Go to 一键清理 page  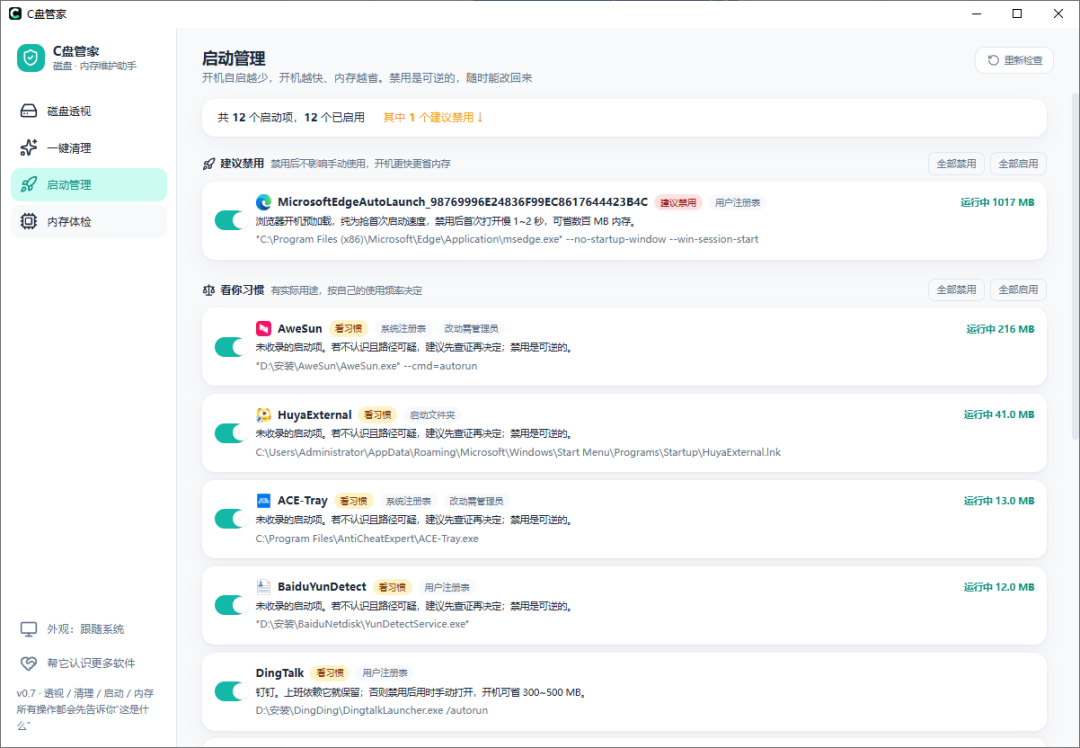click(89, 147)
